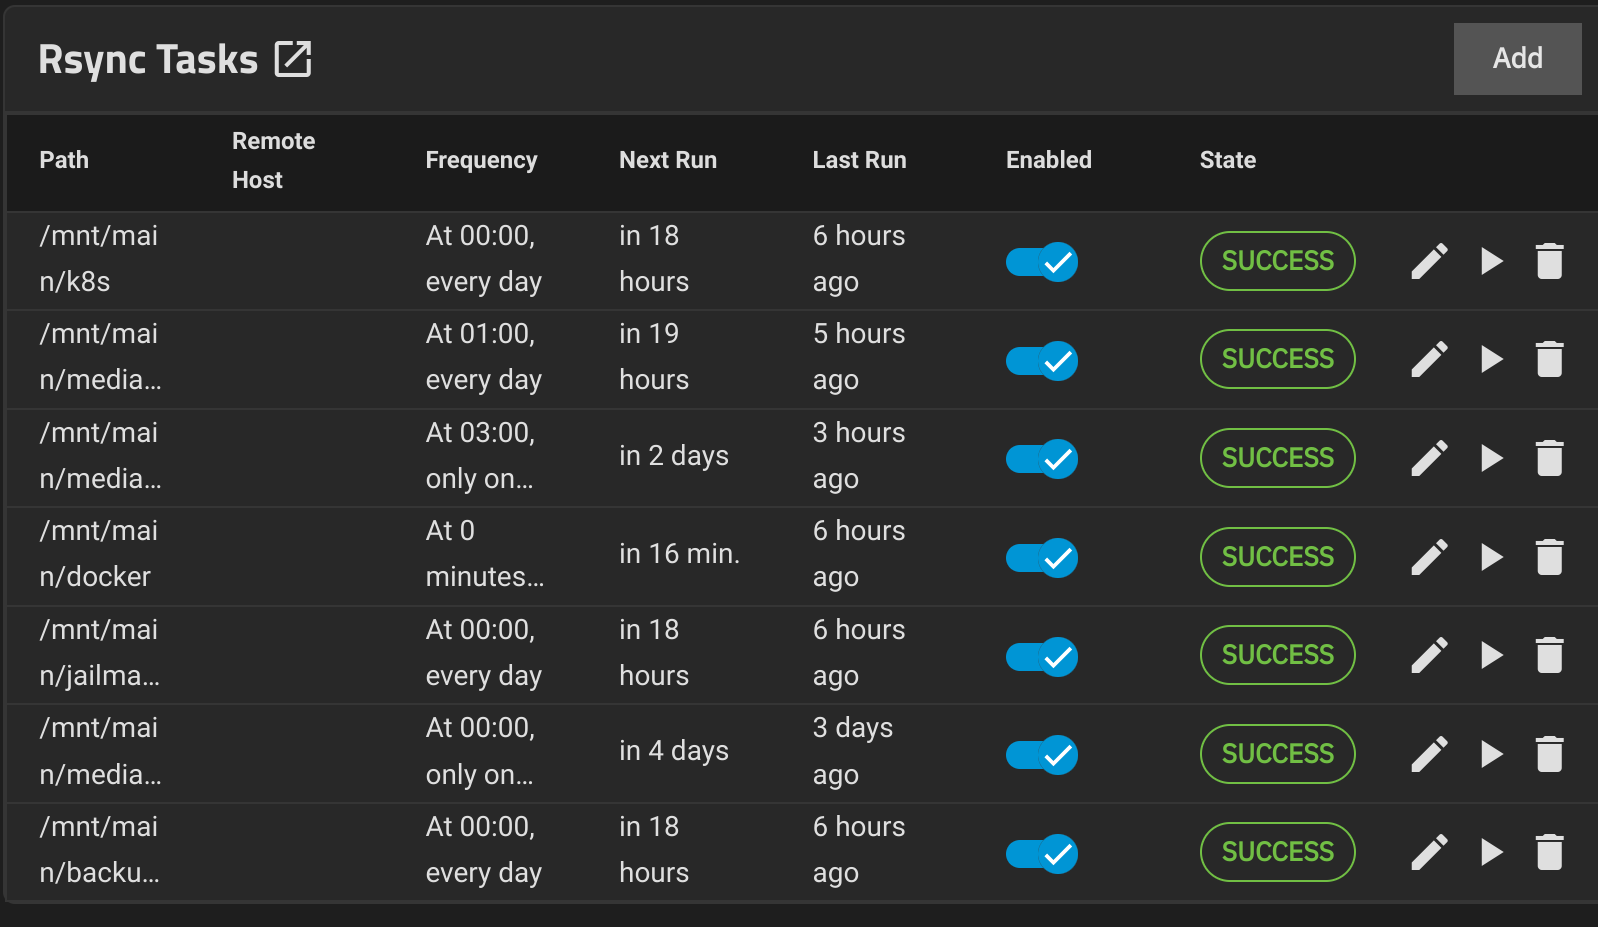
Task: Edit the jailma… rsync task
Action: click(x=1429, y=655)
